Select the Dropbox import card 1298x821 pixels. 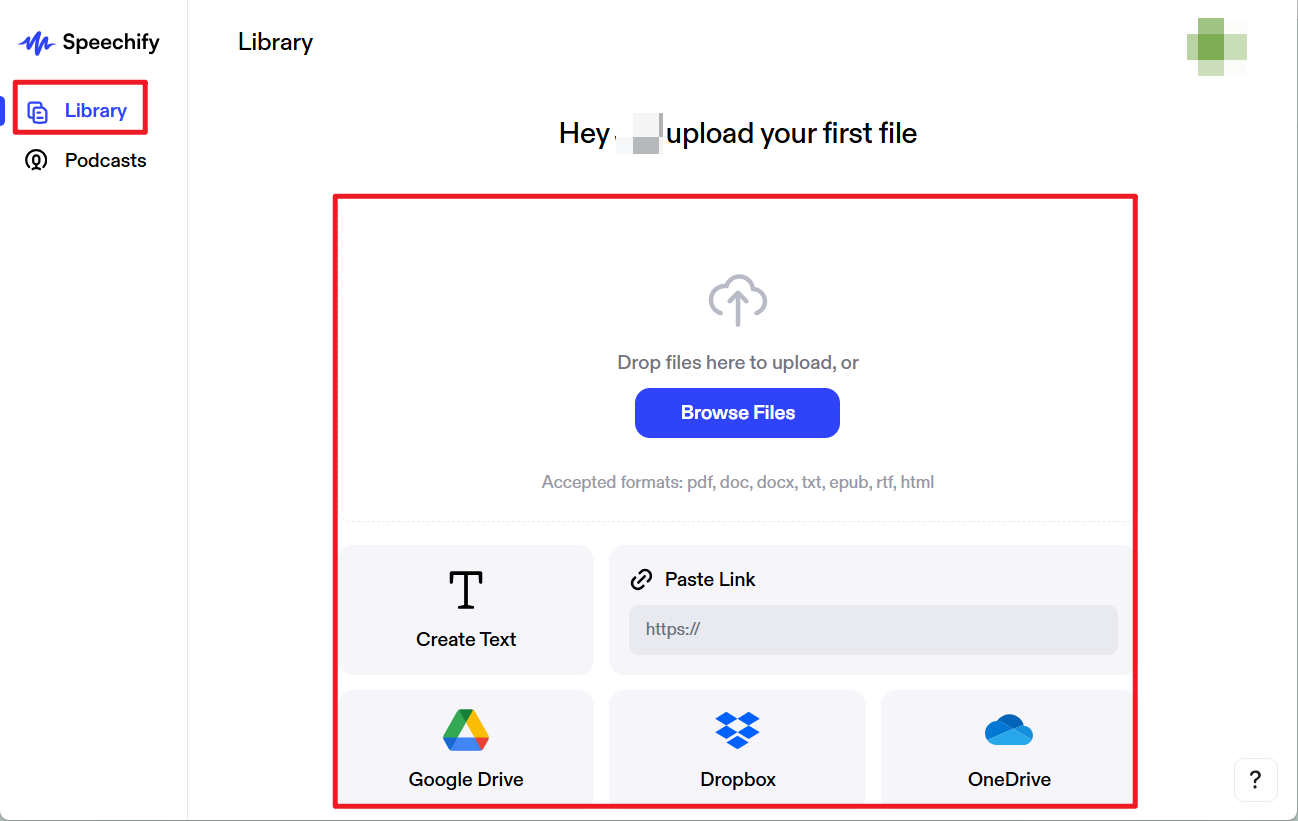(x=738, y=747)
